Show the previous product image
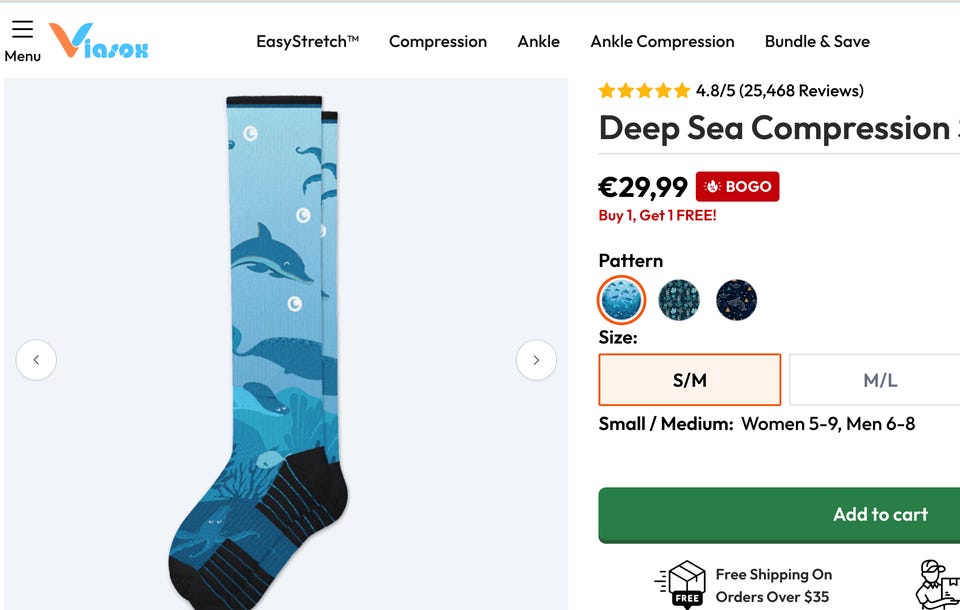 pyautogui.click(x=36, y=360)
